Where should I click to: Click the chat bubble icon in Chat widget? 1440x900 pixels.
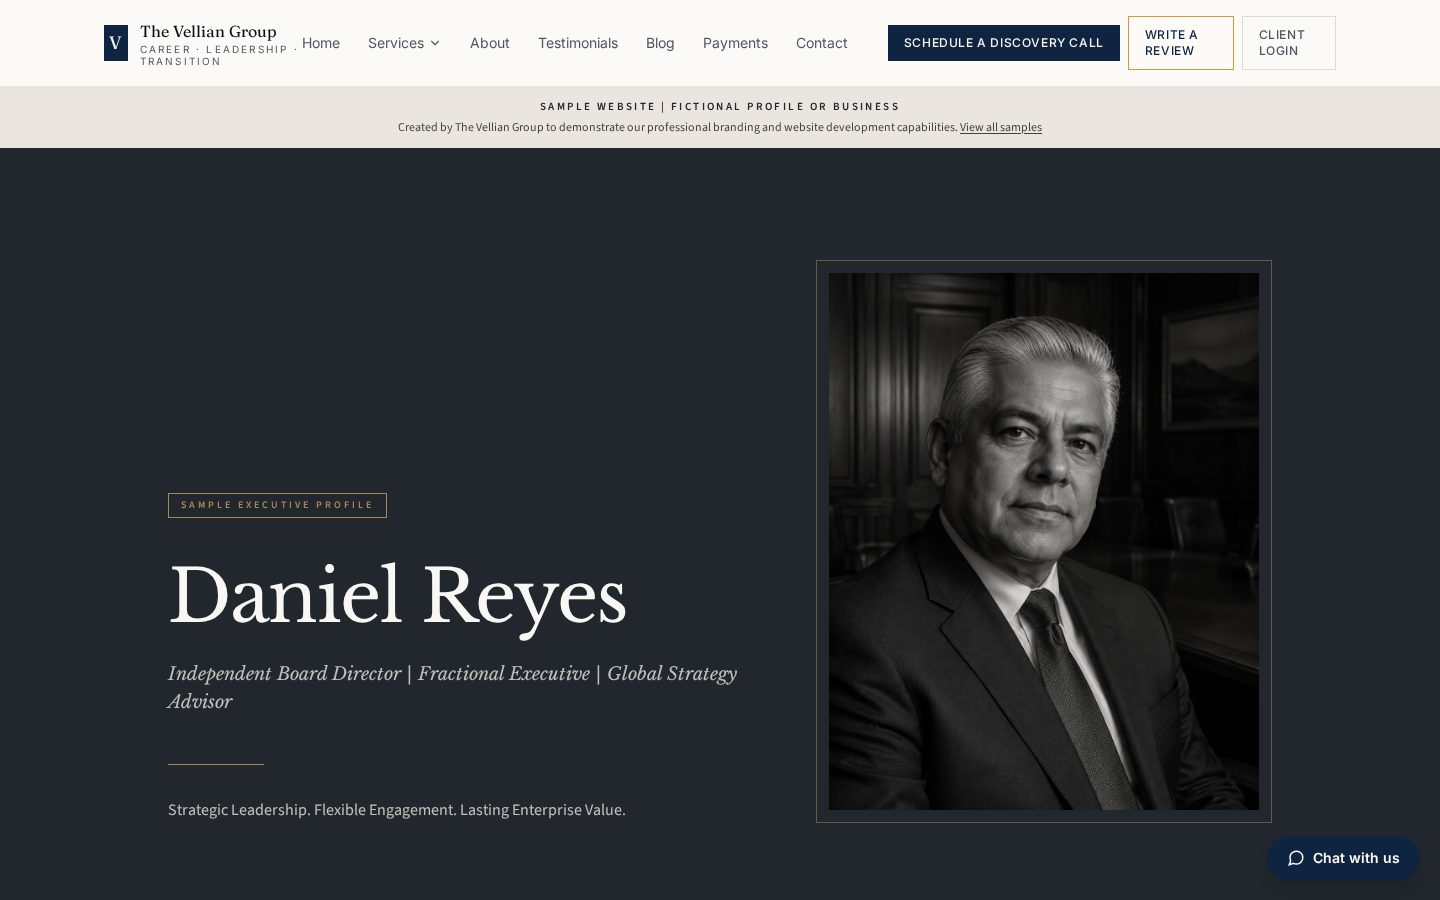click(x=1296, y=858)
